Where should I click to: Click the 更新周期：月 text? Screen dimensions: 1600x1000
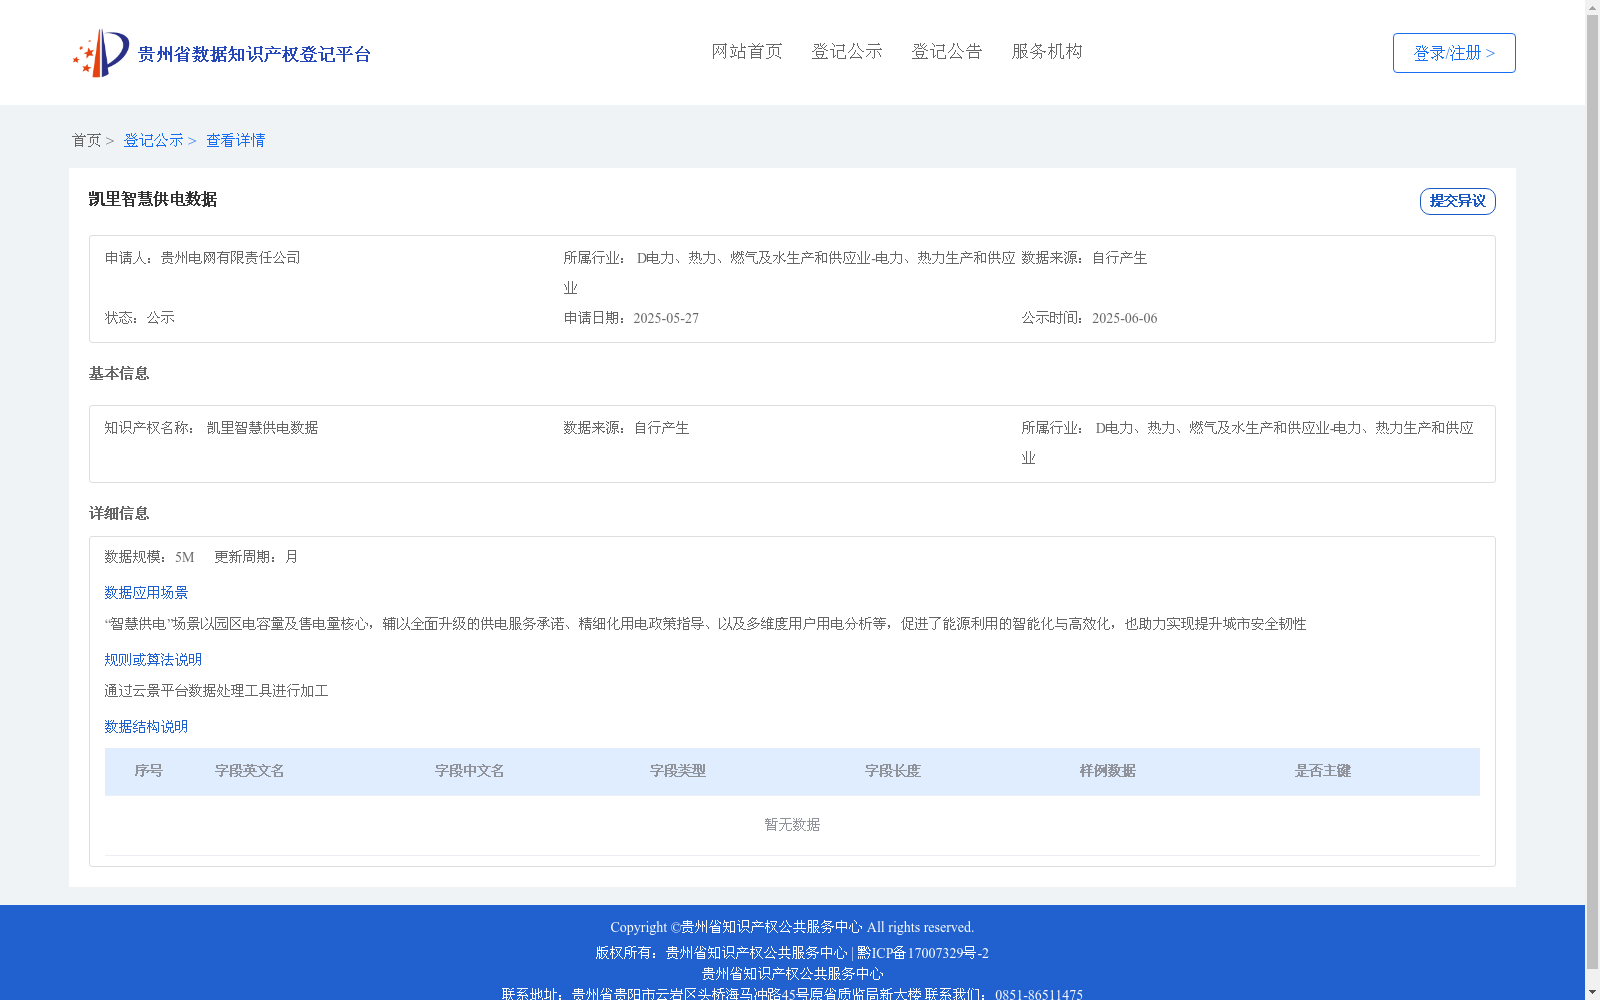click(x=256, y=557)
